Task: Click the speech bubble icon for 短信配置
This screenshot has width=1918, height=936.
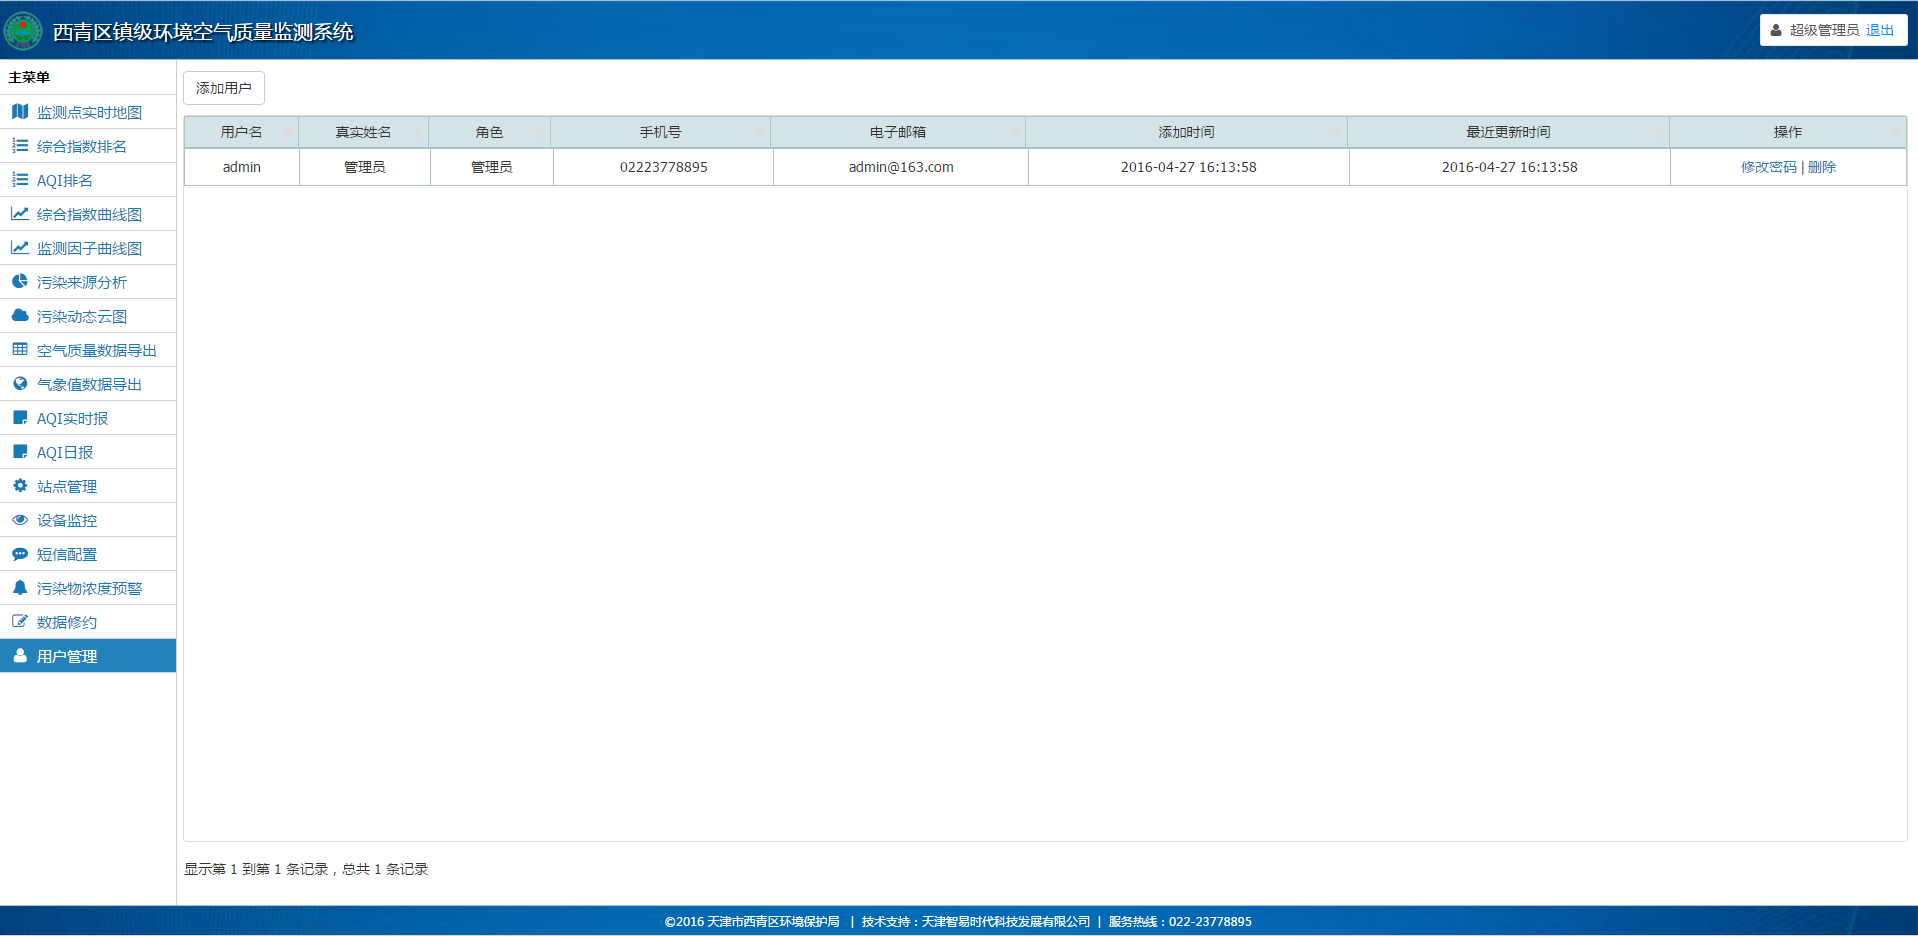Action: pyautogui.click(x=20, y=554)
